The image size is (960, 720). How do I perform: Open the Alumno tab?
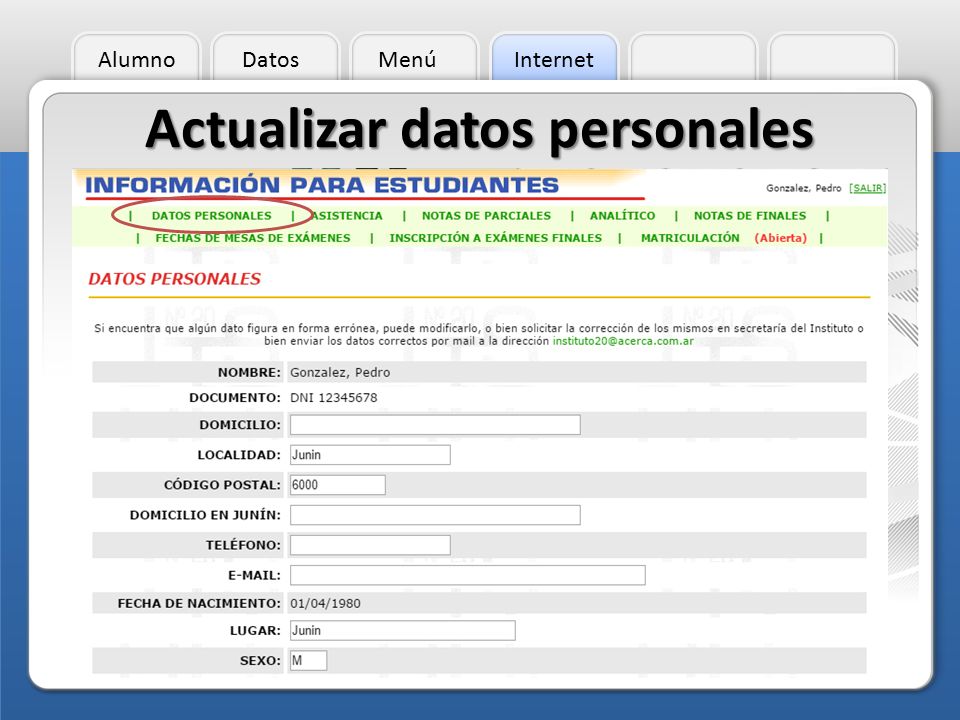(x=137, y=59)
